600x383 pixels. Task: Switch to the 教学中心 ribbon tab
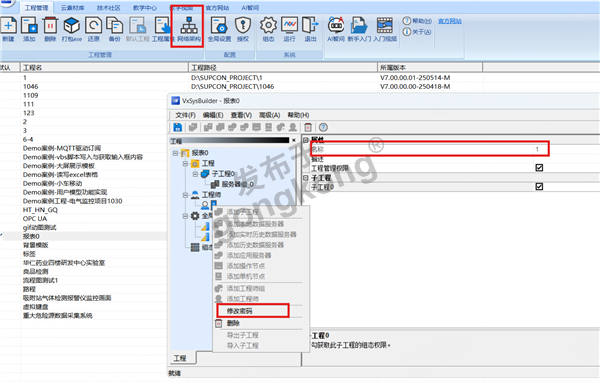pos(145,8)
